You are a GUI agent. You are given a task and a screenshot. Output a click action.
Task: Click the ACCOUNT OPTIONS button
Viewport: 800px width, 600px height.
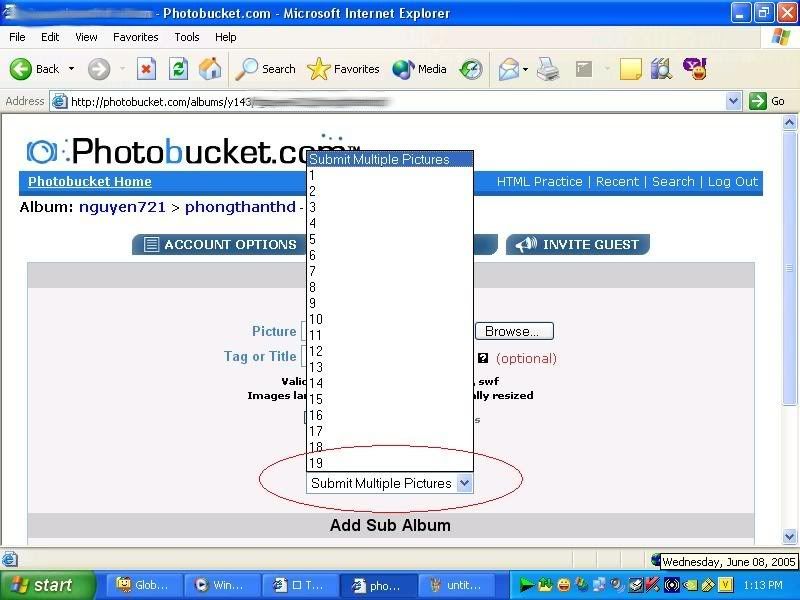pyautogui.click(x=219, y=244)
